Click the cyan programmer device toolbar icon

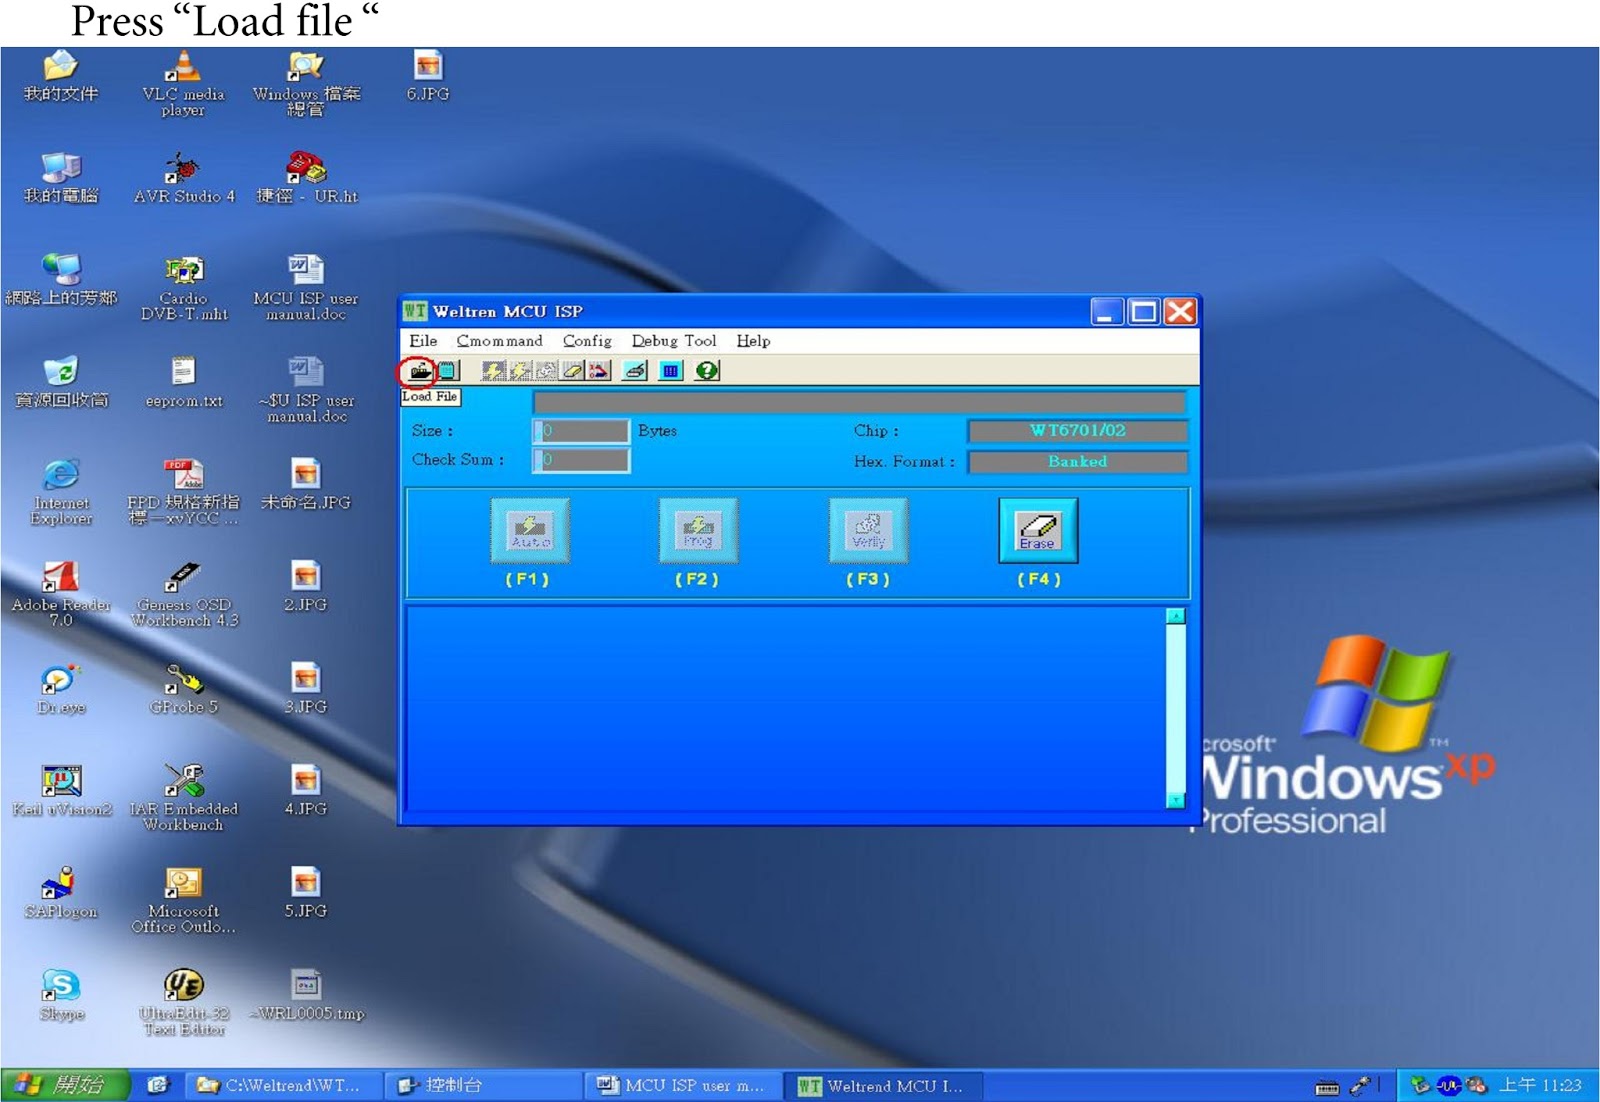tap(634, 371)
